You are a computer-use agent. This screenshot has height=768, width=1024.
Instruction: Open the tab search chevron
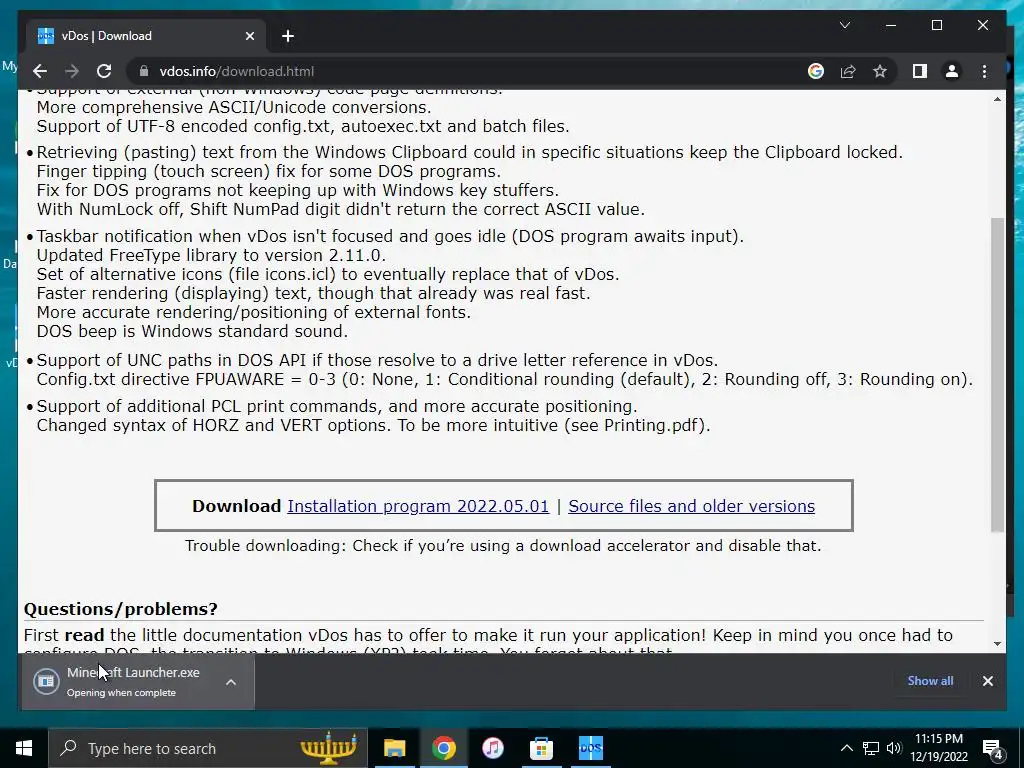click(844, 25)
